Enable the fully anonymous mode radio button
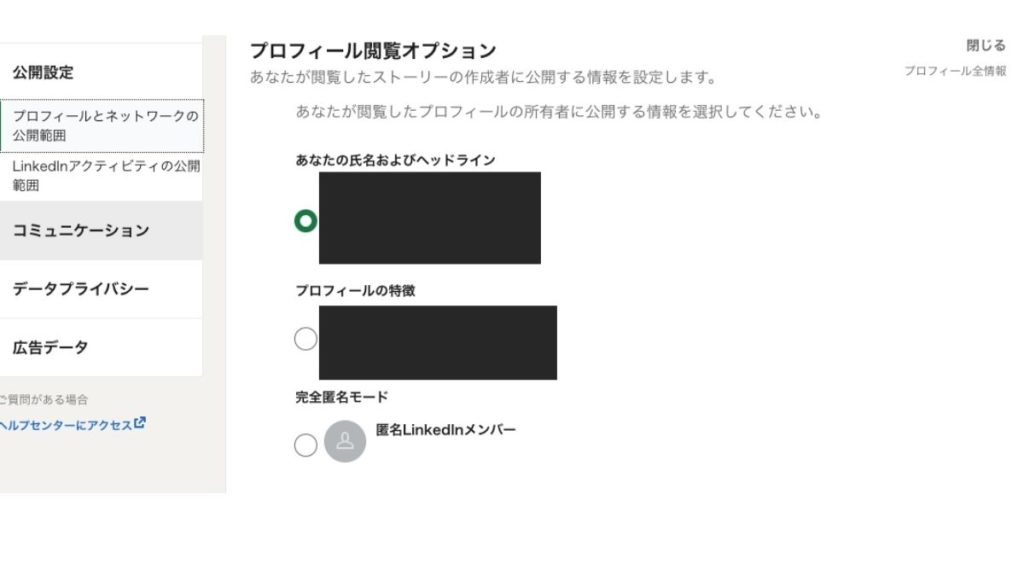Image resolution: width=1024 pixels, height=576 pixels. [x=306, y=445]
